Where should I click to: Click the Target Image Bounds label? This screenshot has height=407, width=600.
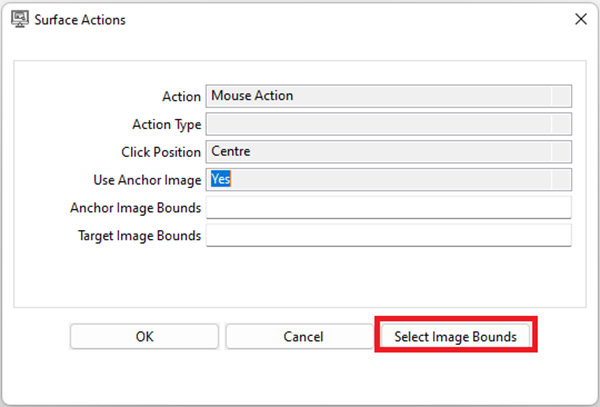pyautogui.click(x=139, y=236)
